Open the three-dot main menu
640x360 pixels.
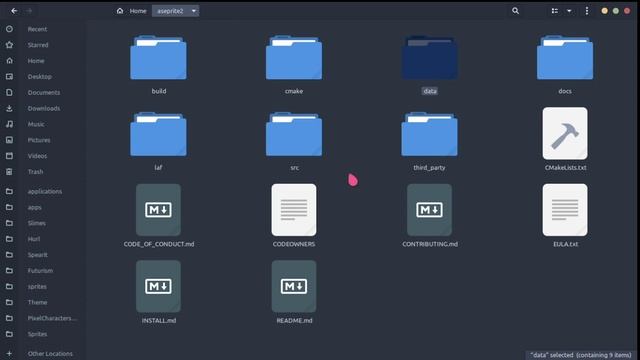pos(587,11)
